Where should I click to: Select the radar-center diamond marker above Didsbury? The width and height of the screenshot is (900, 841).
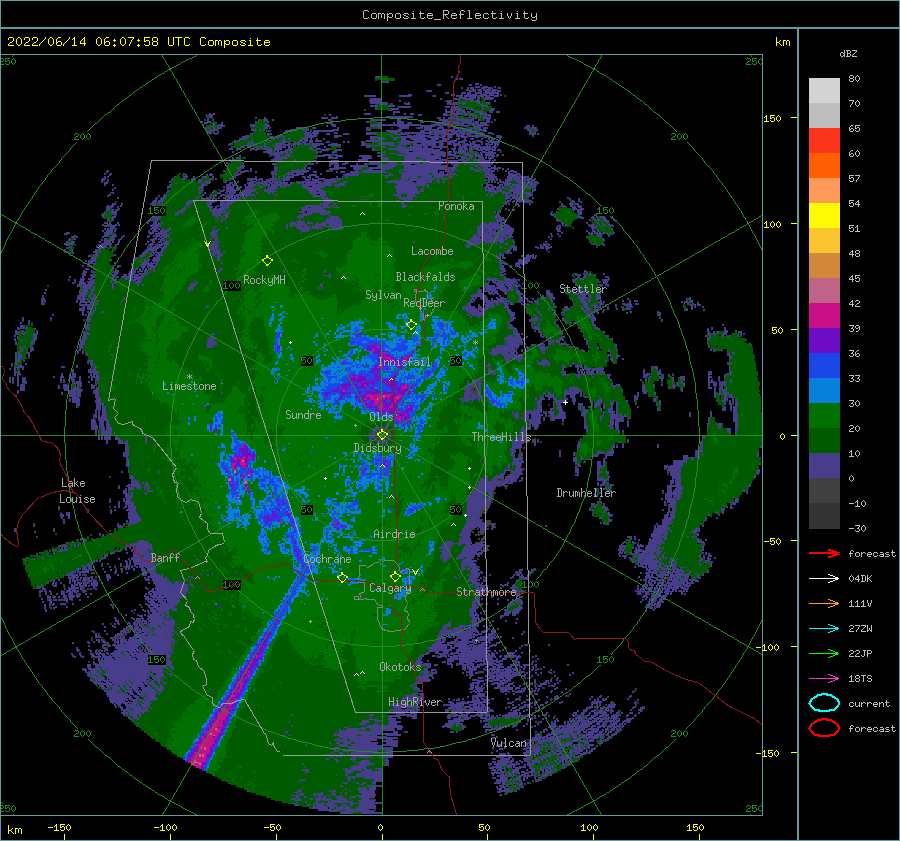tap(382, 435)
